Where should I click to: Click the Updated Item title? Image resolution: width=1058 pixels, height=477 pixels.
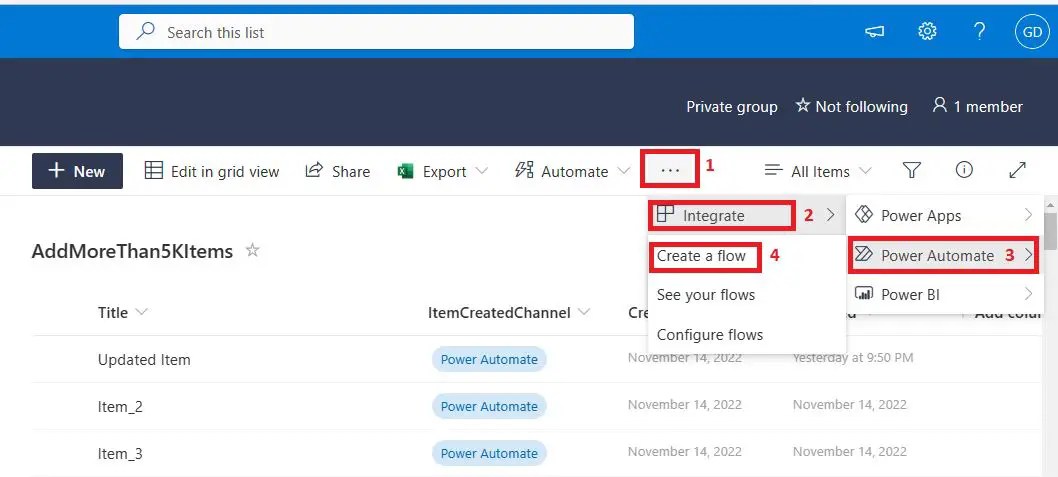pos(144,360)
